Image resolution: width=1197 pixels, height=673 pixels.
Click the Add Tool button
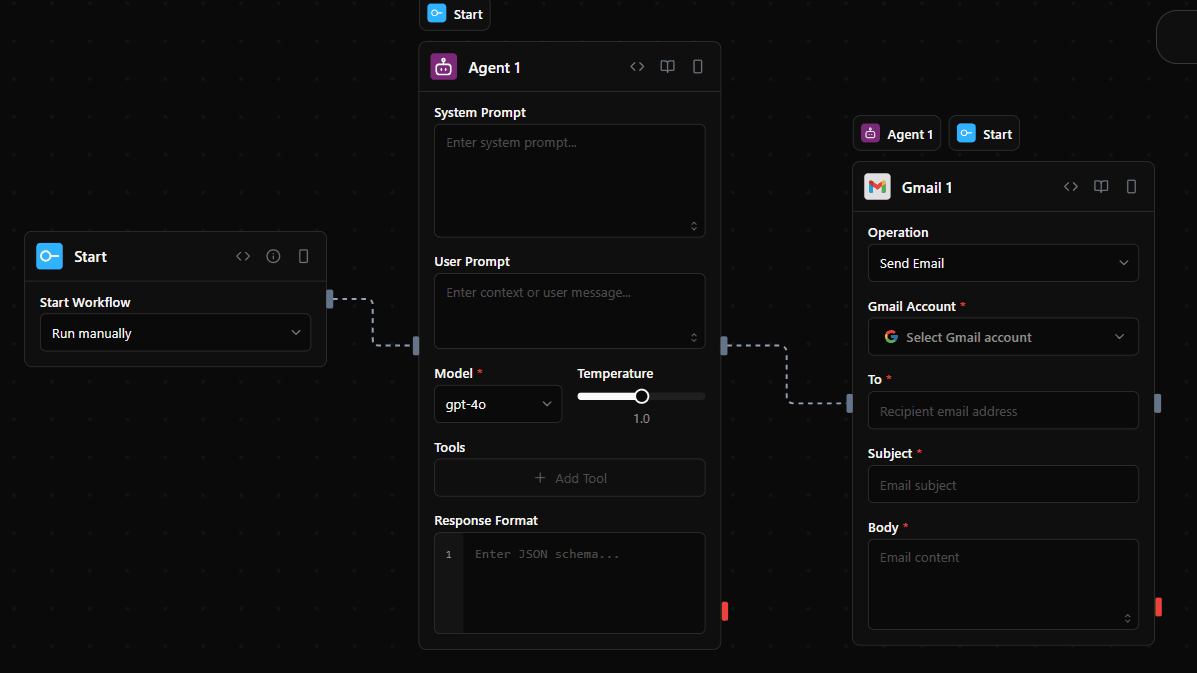coord(569,478)
